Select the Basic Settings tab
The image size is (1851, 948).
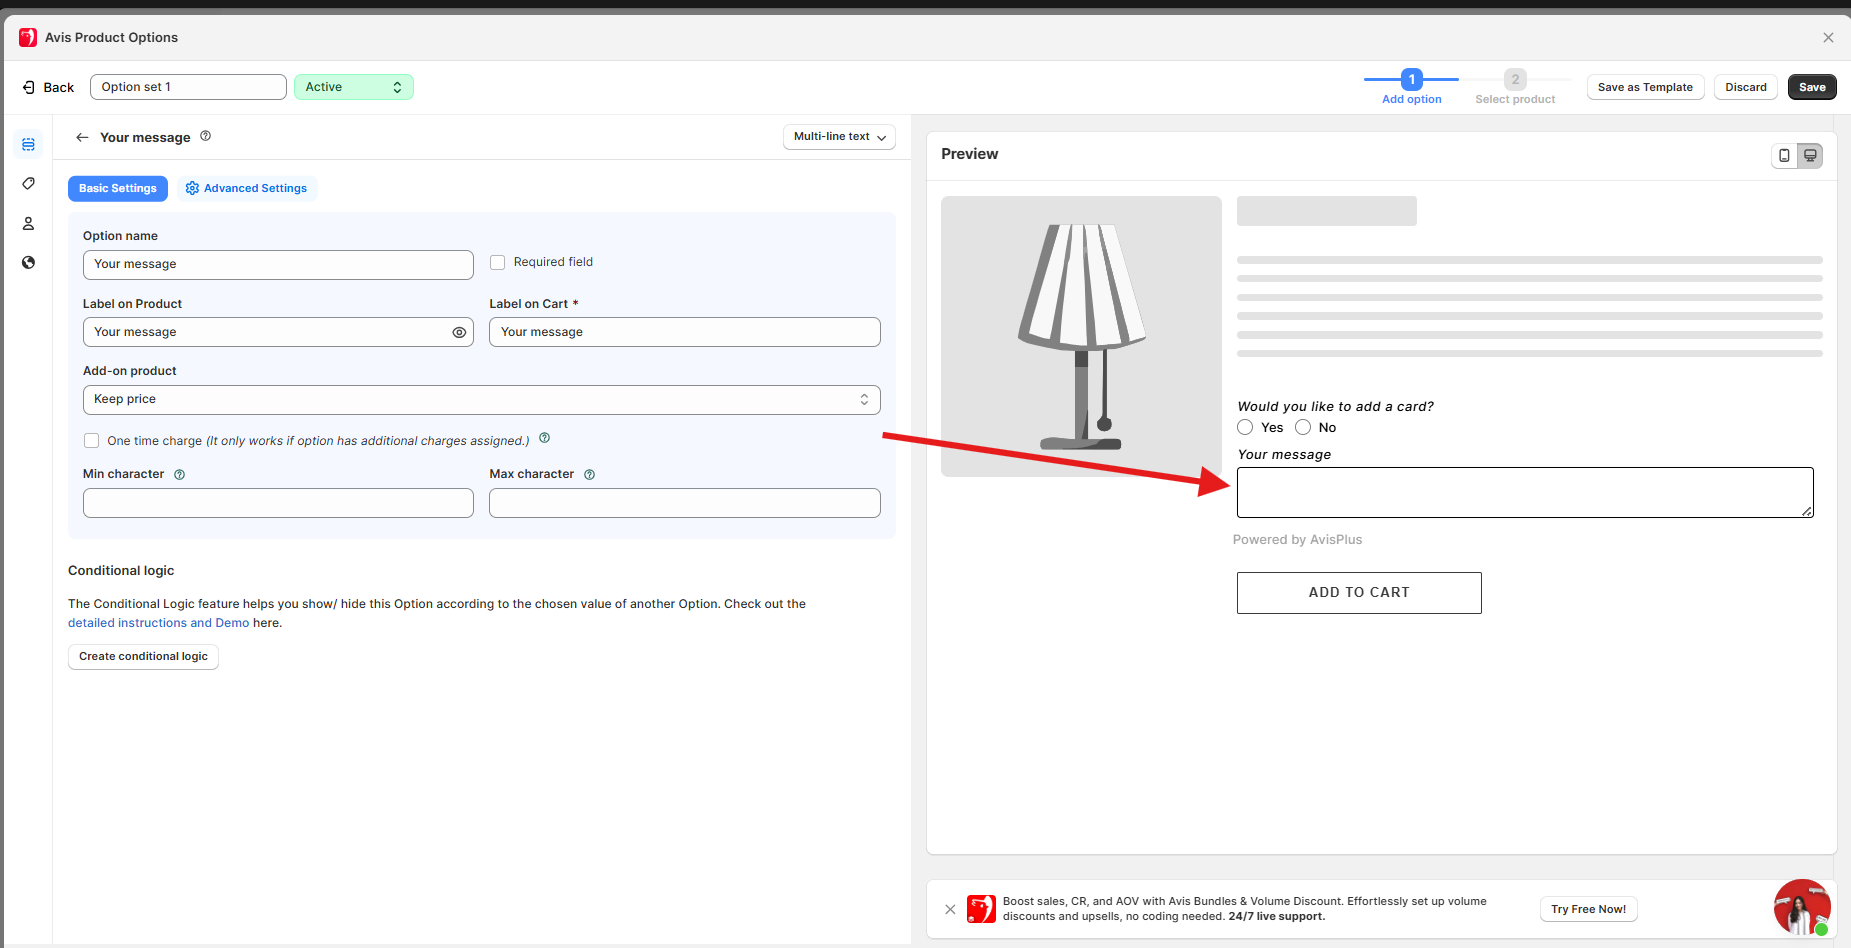pyautogui.click(x=117, y=188)
